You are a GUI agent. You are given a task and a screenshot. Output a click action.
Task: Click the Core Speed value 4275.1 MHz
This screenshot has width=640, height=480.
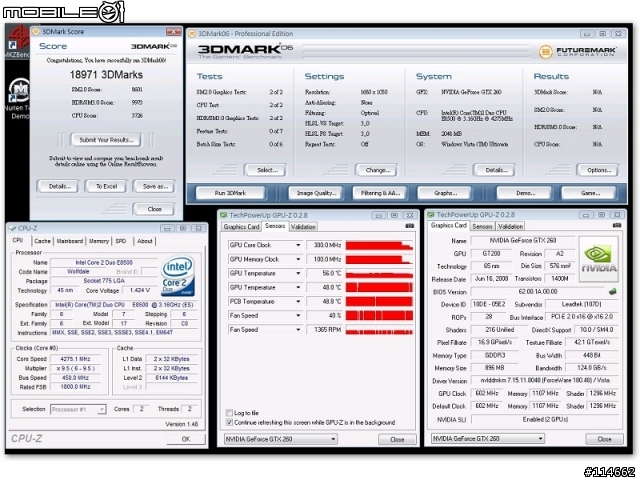(x=75, y=359)
